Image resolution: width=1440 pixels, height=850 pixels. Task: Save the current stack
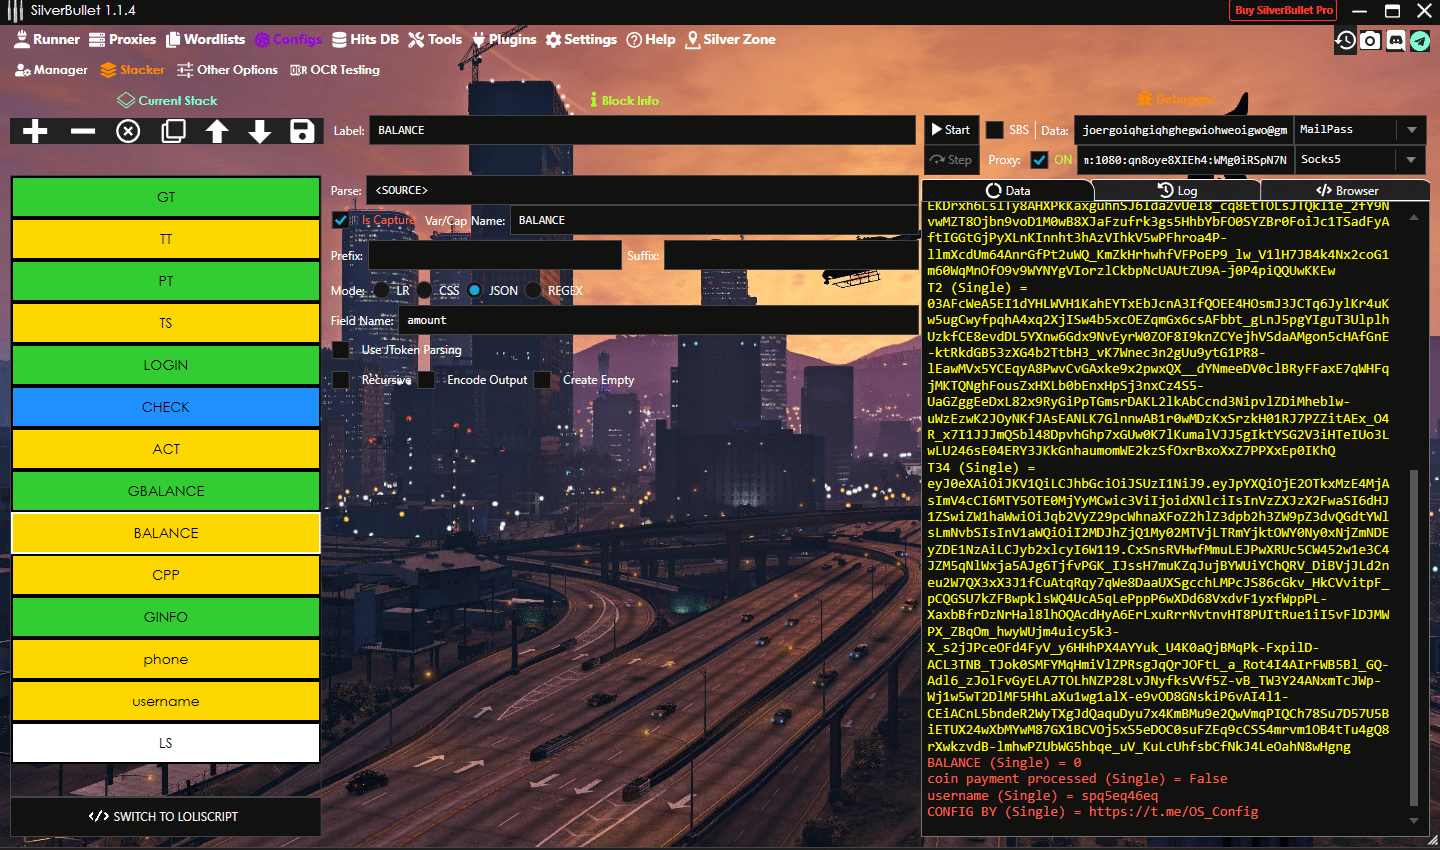point(303,131)
